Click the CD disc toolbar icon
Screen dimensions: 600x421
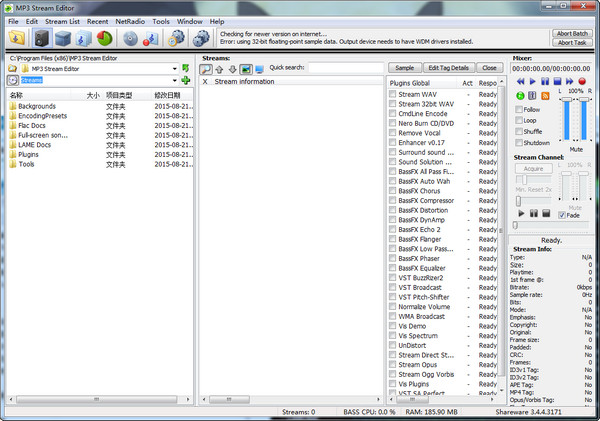[x=130, y=38]
